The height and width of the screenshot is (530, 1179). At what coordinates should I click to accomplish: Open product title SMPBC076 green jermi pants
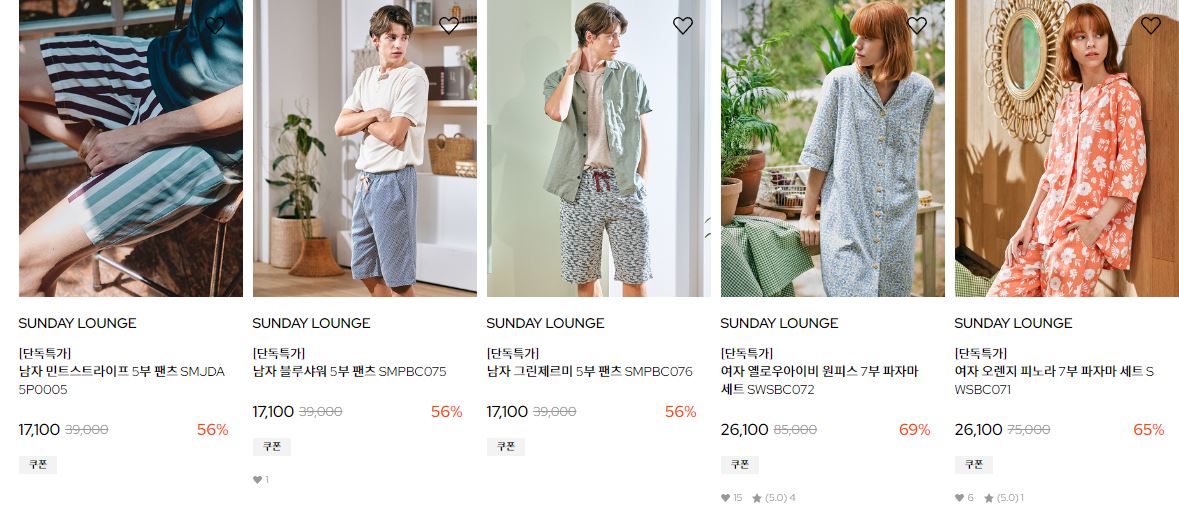(x=590, y=371)
